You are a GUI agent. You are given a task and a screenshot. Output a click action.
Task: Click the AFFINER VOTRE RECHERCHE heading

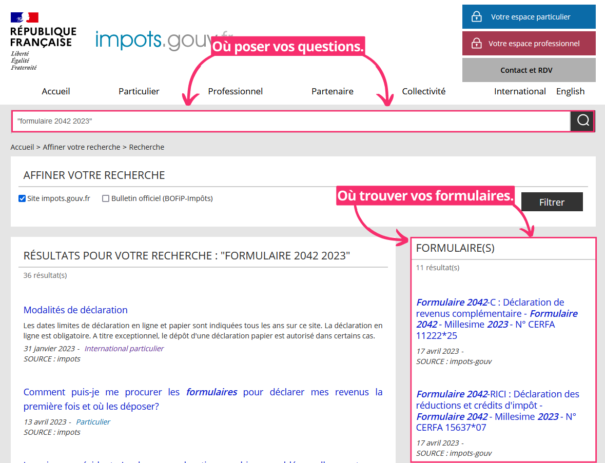pos(94,175)
